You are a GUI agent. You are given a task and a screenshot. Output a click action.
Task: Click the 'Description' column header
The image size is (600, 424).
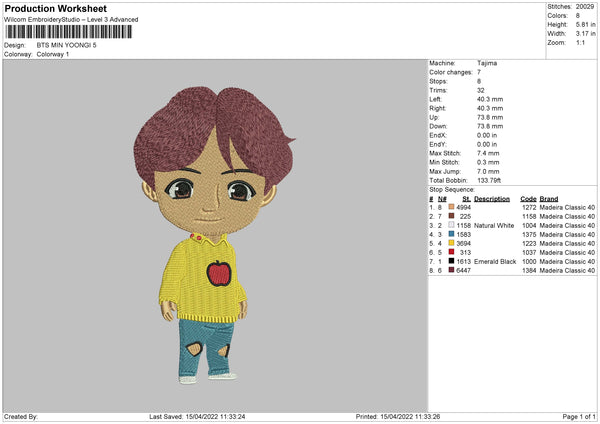pos(492,199)
